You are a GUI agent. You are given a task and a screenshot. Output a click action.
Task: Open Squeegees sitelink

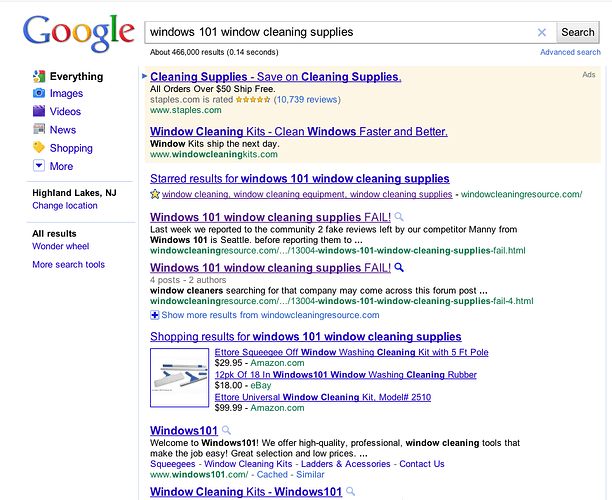pos(173,464)
